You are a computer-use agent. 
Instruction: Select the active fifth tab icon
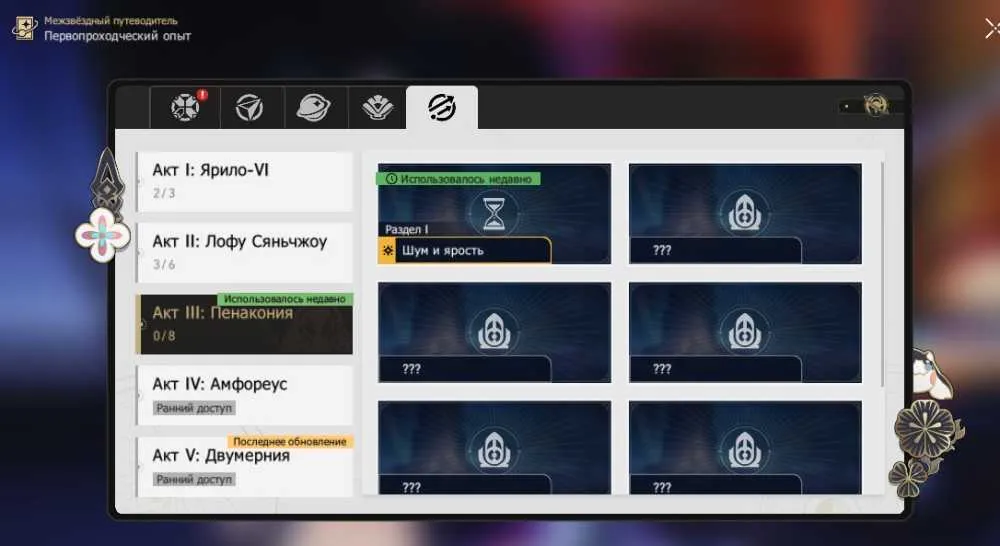pyautogui.click(x=442, y=107)
